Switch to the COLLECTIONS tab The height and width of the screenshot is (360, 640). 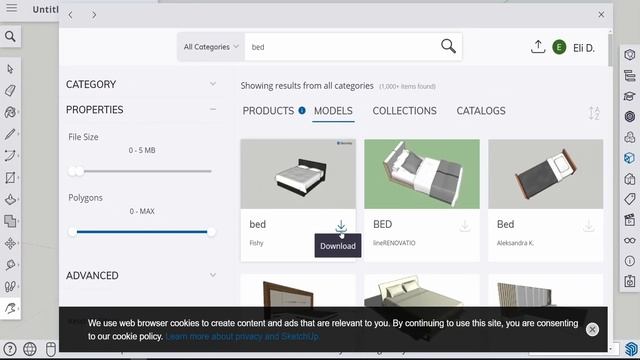(404, 111)
